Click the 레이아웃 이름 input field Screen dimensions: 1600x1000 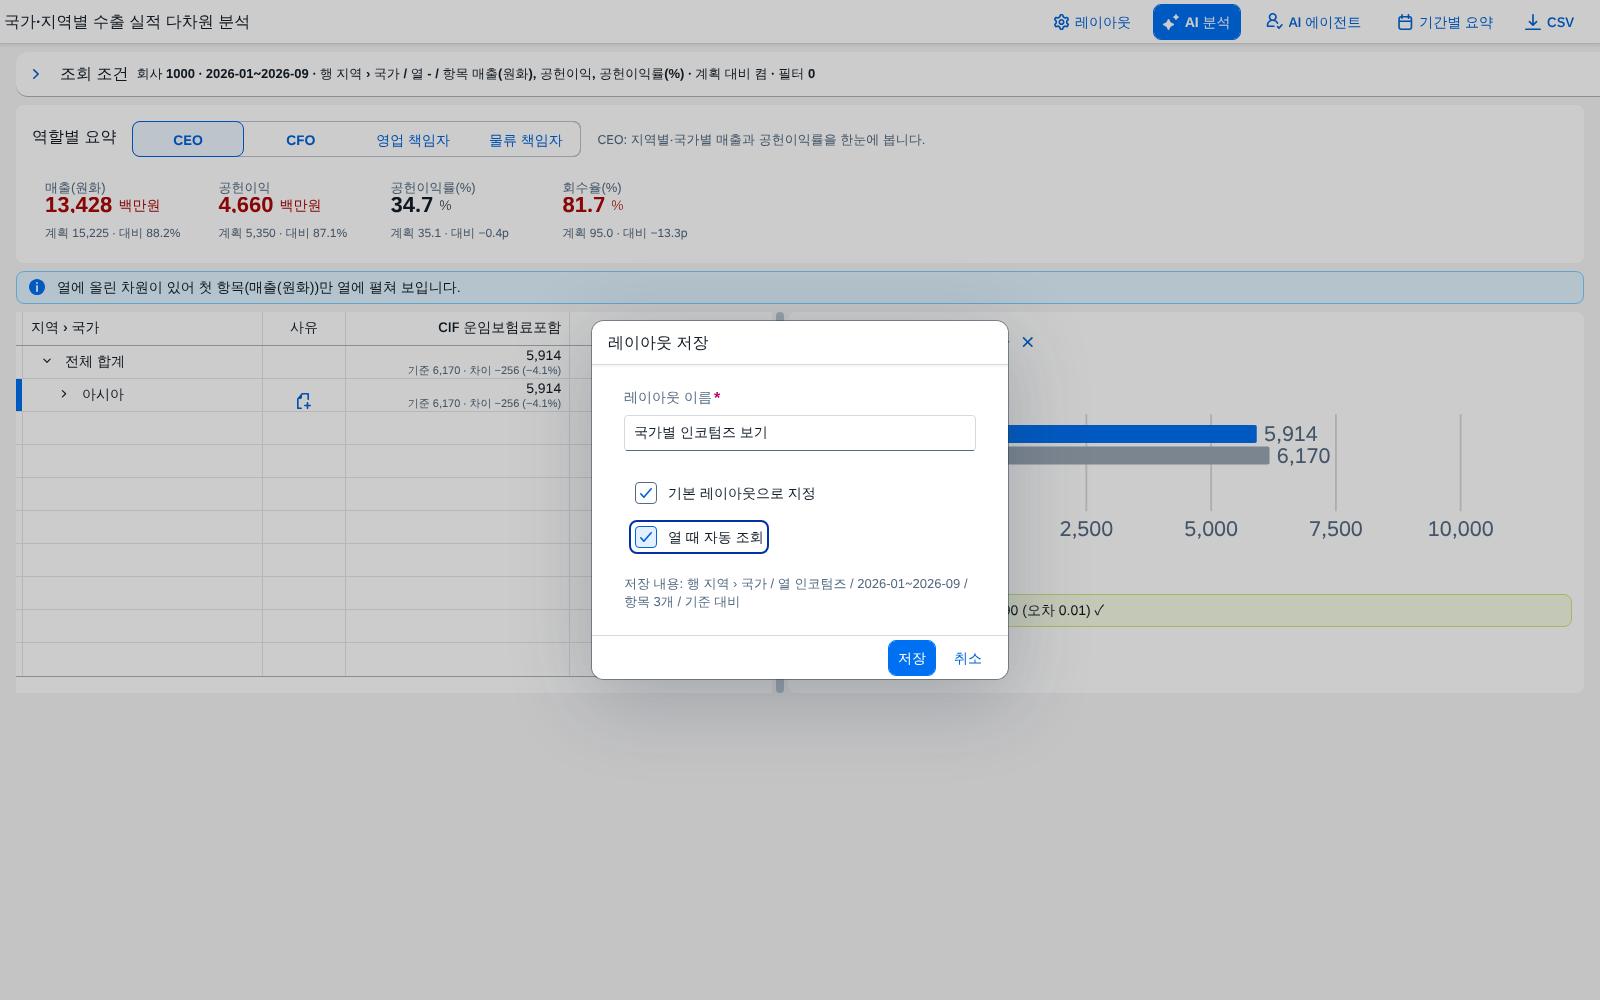coord(800,433)
